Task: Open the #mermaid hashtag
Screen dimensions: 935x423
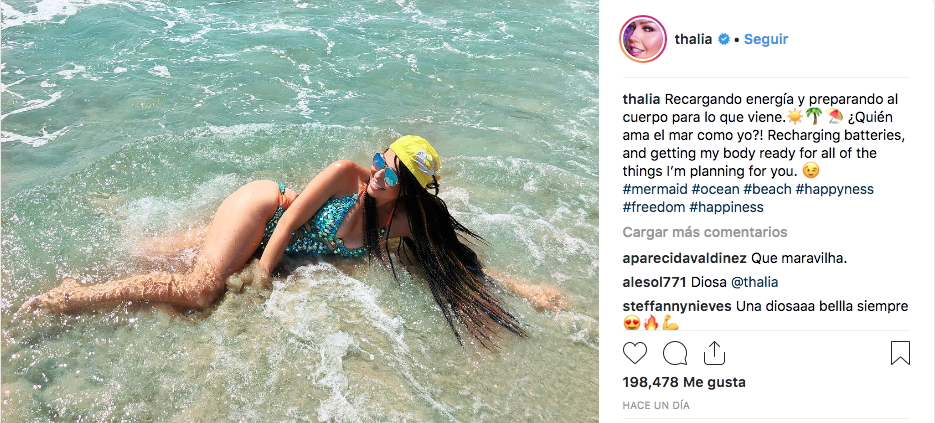Action: coord(655,189)
